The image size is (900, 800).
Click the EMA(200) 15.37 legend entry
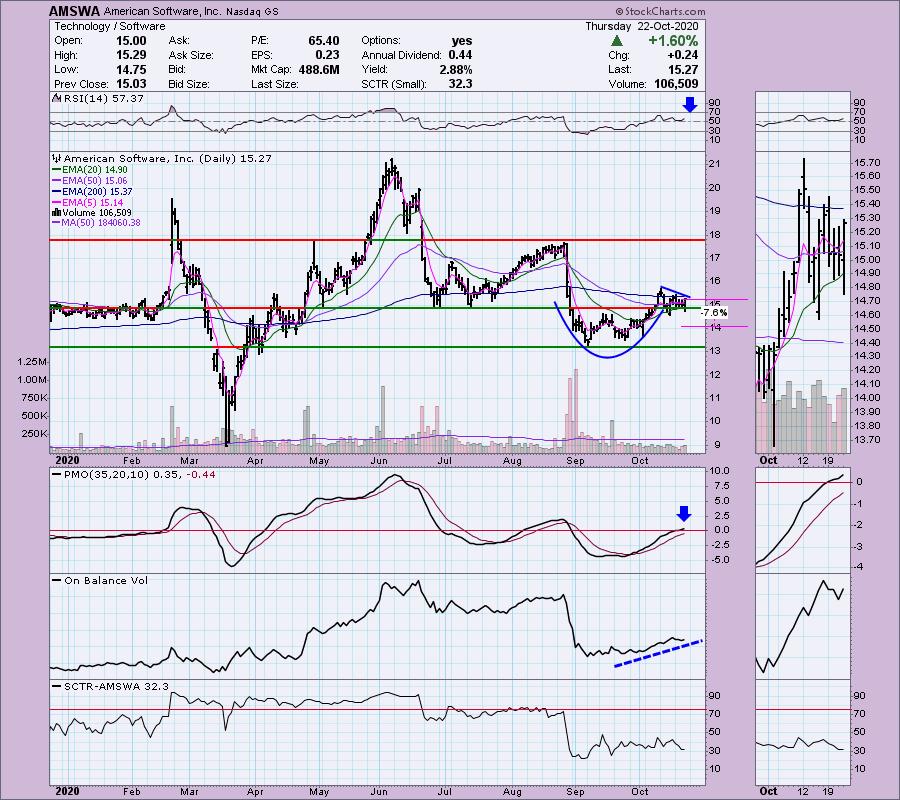101,191
